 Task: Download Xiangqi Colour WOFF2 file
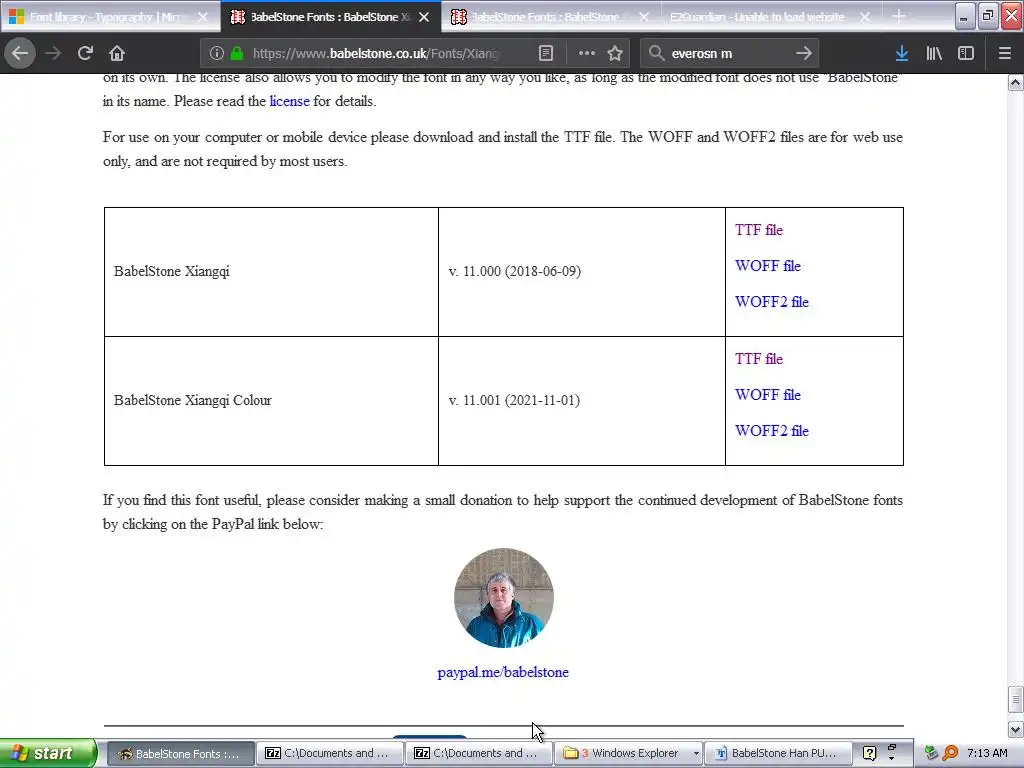click(771, 431)
